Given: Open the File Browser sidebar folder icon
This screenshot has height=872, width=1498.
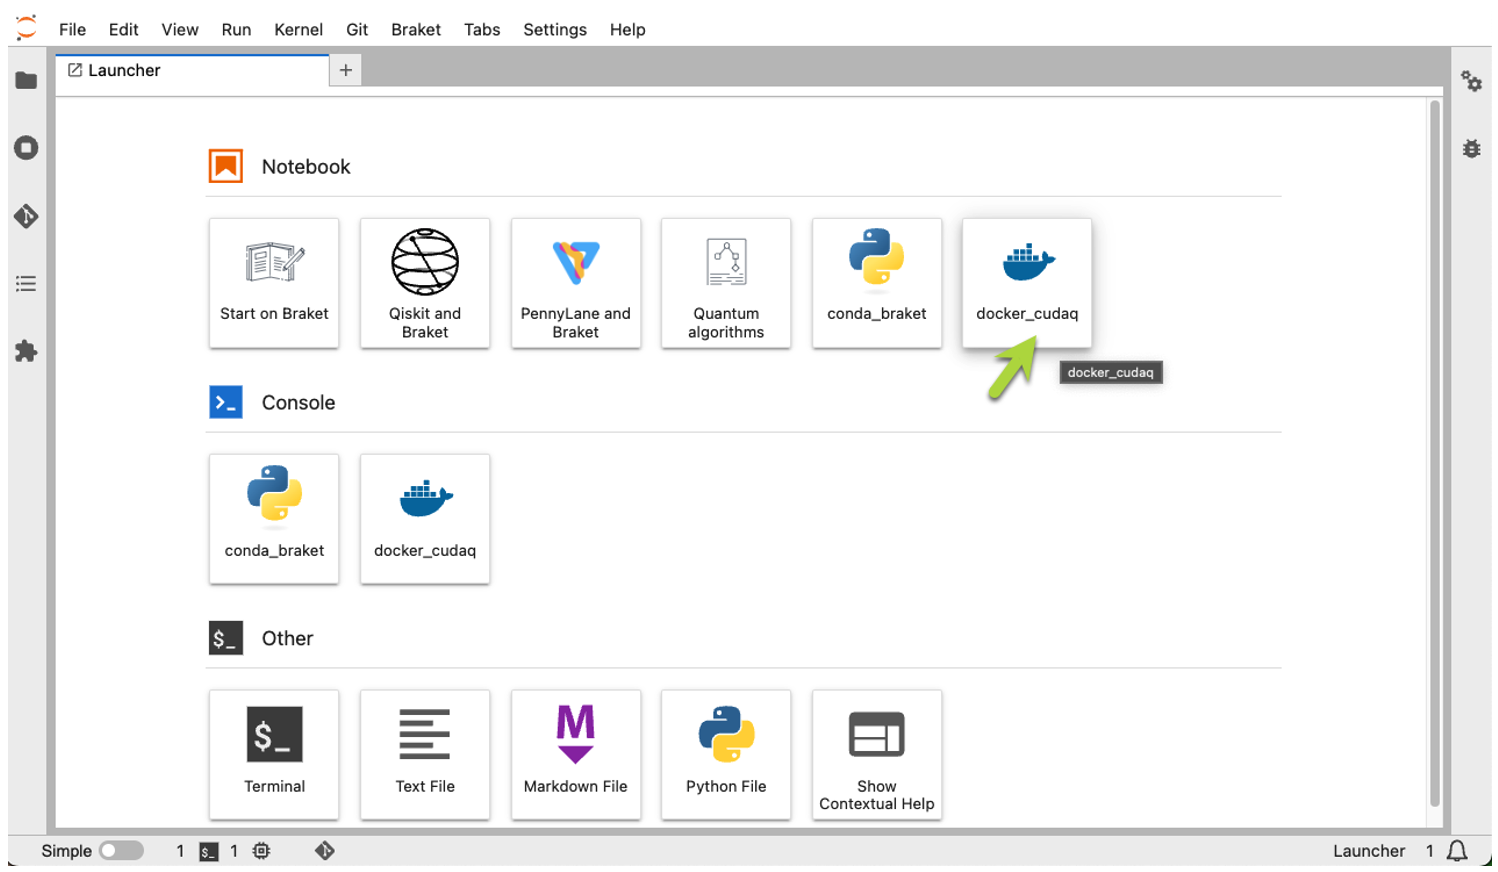Looking at the screenshot, I should click(26, 81).
